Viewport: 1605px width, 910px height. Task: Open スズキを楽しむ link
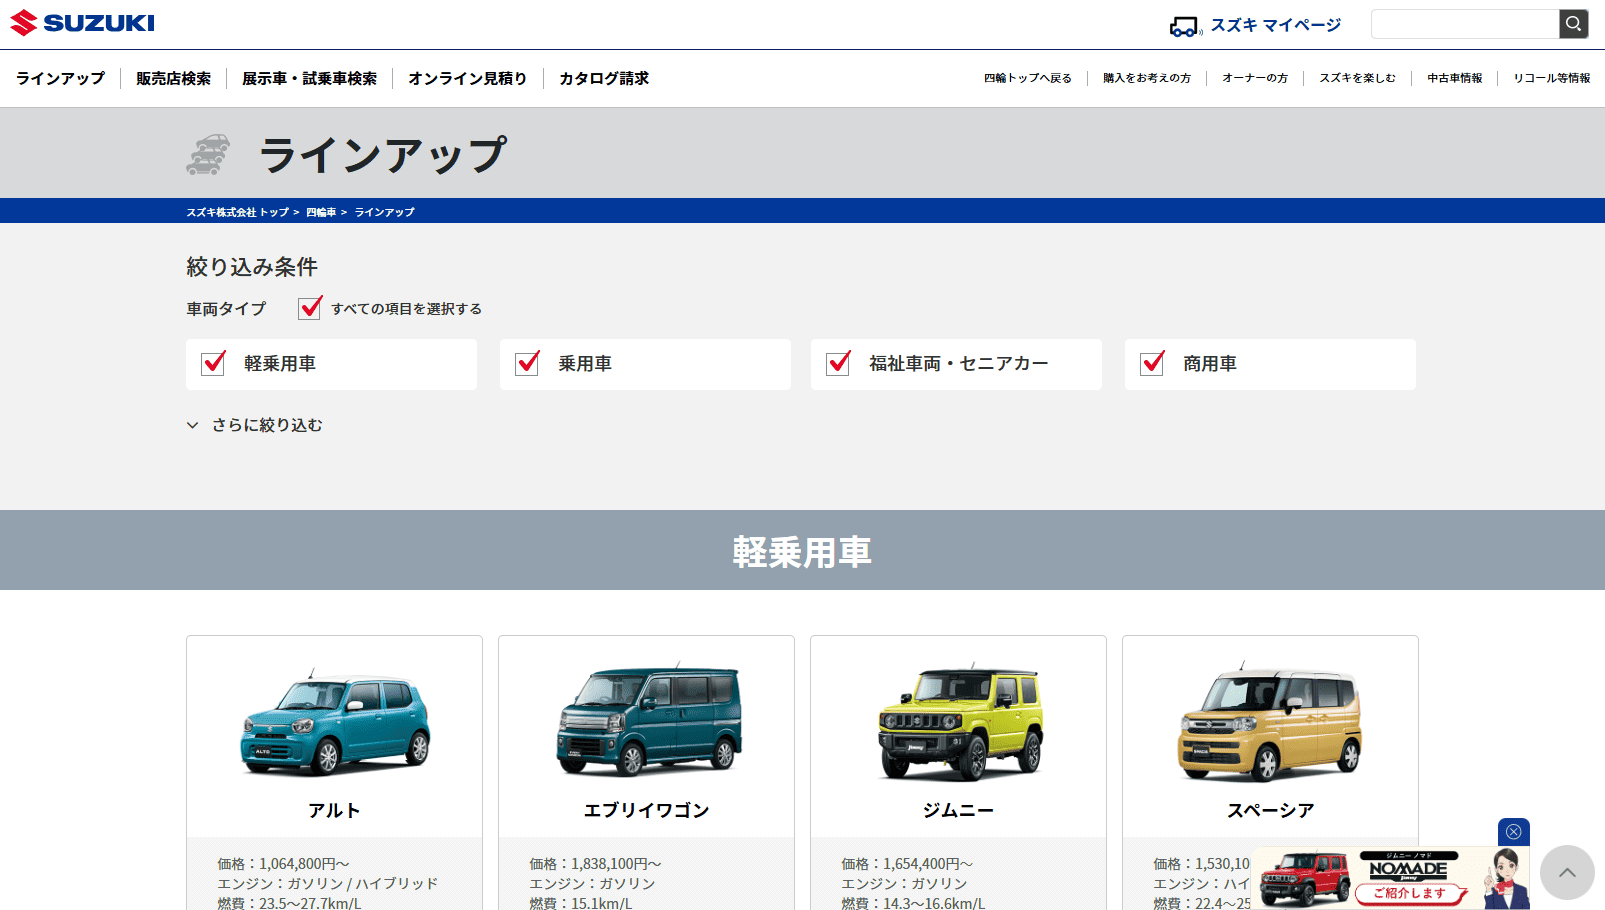[1357, 78]
